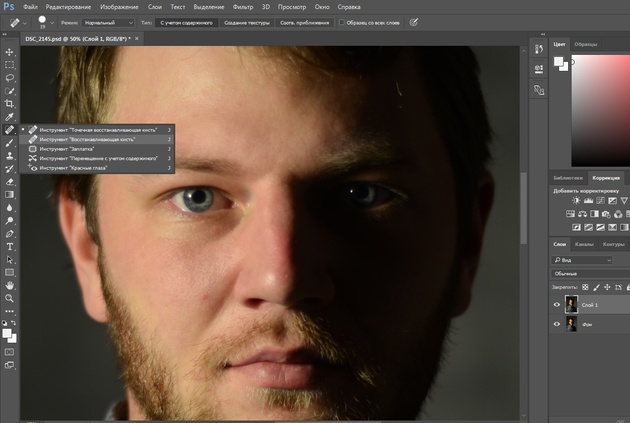Hide the 'Слой 1' layer
The image size is (630, 423).
coord(557,304)
